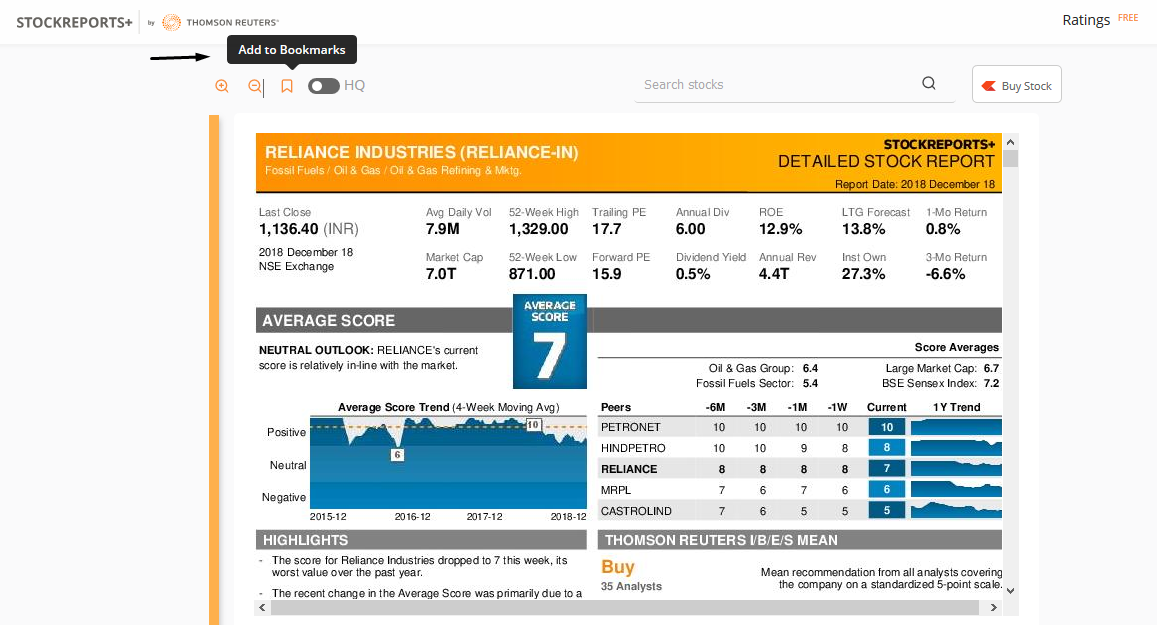
Task: Click the BSE Sensex Index 7.2 value
Action: 991,384
